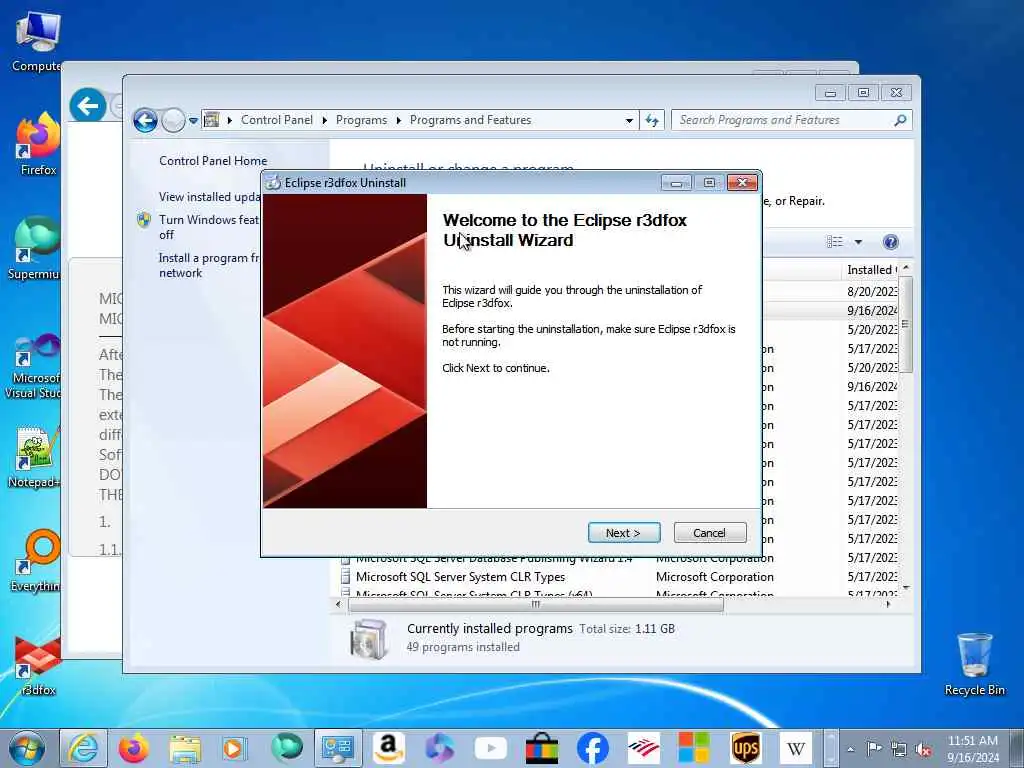1024x768 pixels.
Task: Open the network tray icon
Action: 899,749
